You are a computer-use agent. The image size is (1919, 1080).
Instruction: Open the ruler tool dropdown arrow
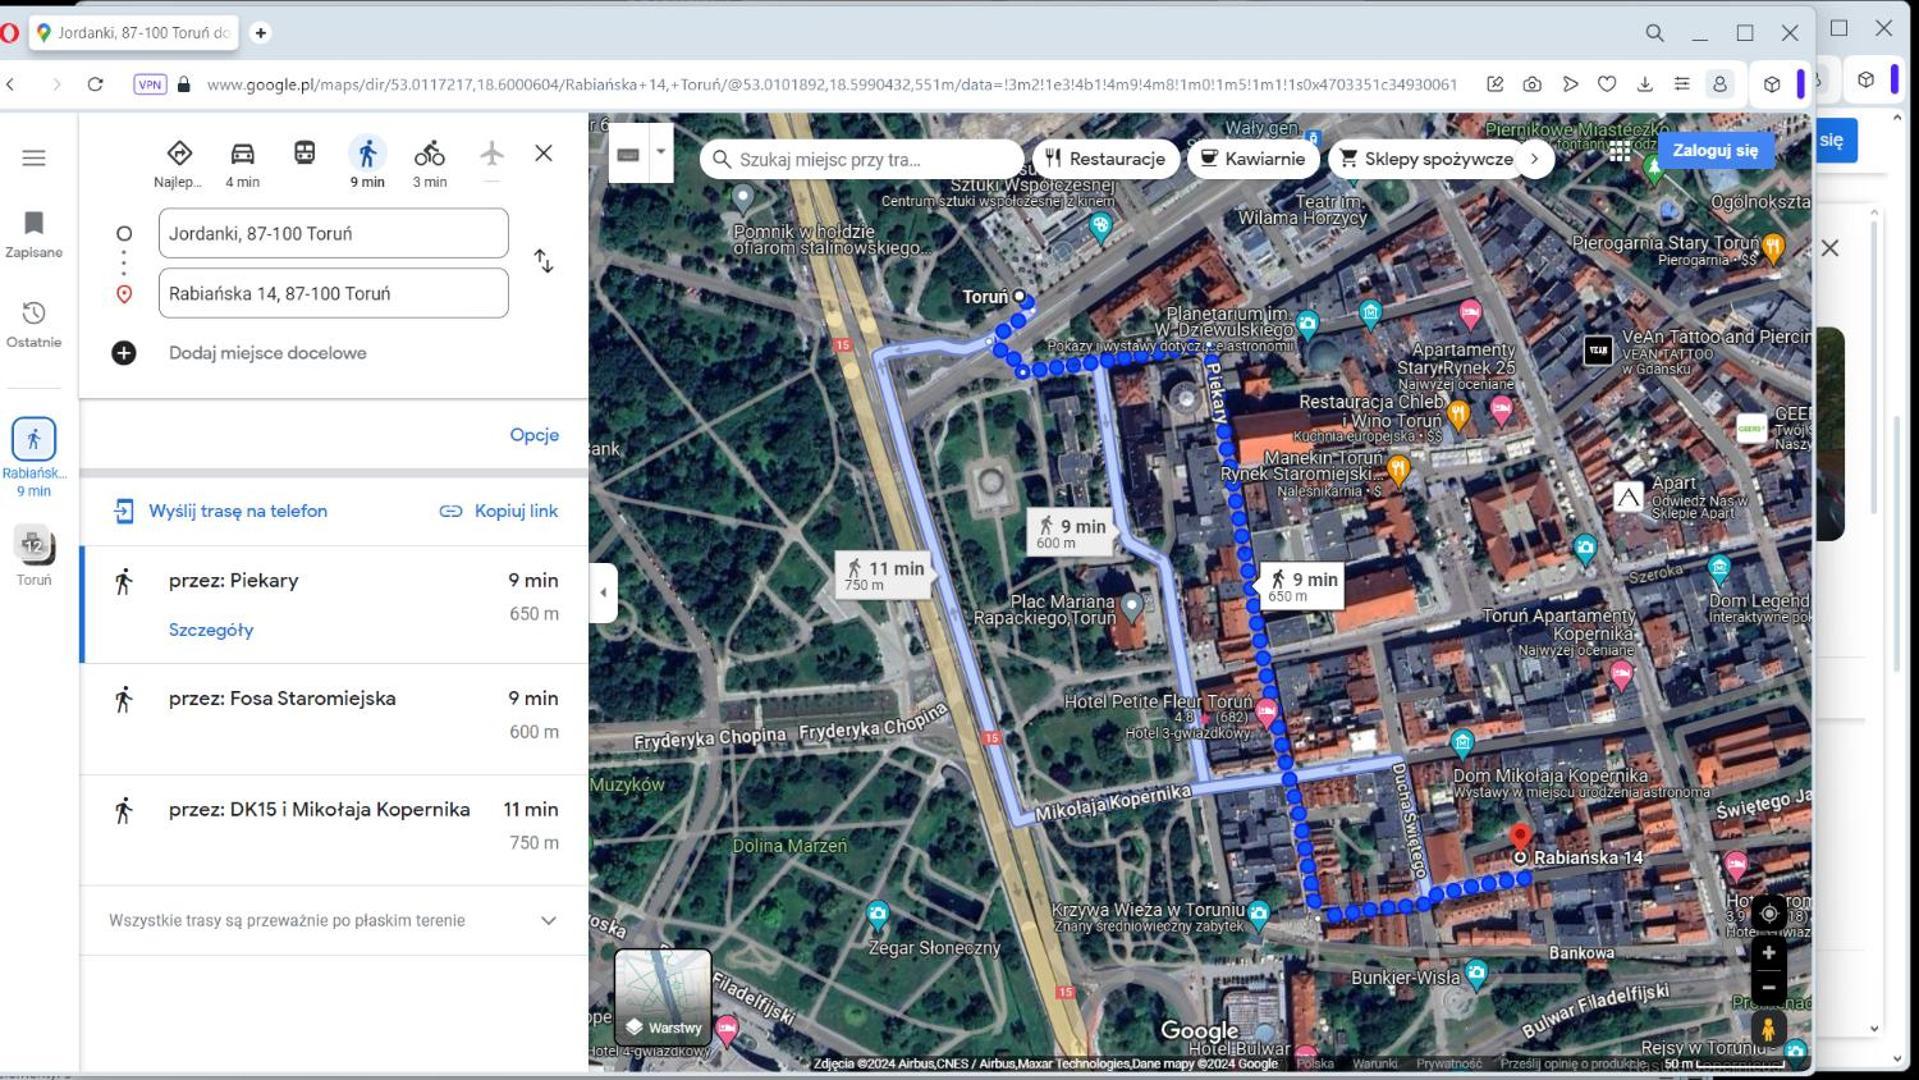coord(660,153)
